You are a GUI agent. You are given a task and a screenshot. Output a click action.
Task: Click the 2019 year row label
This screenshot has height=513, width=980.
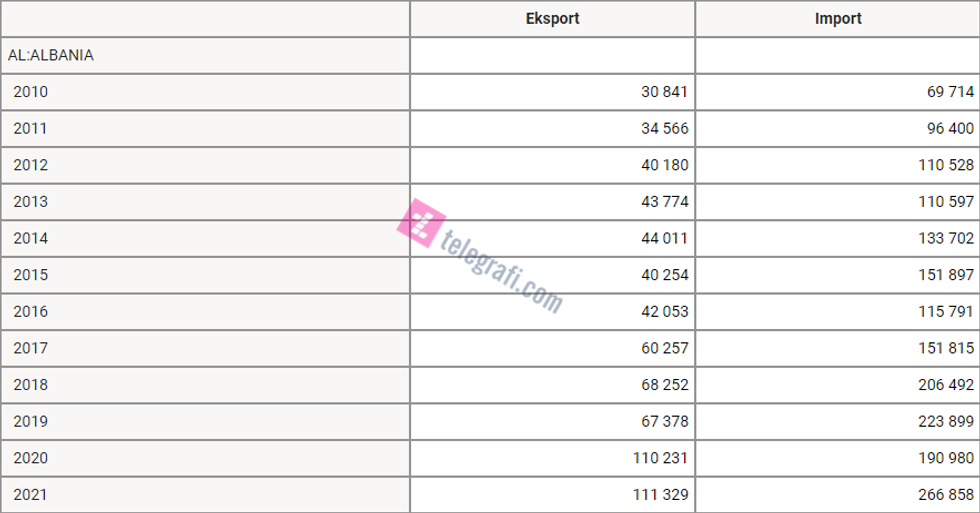pos(31,421)
